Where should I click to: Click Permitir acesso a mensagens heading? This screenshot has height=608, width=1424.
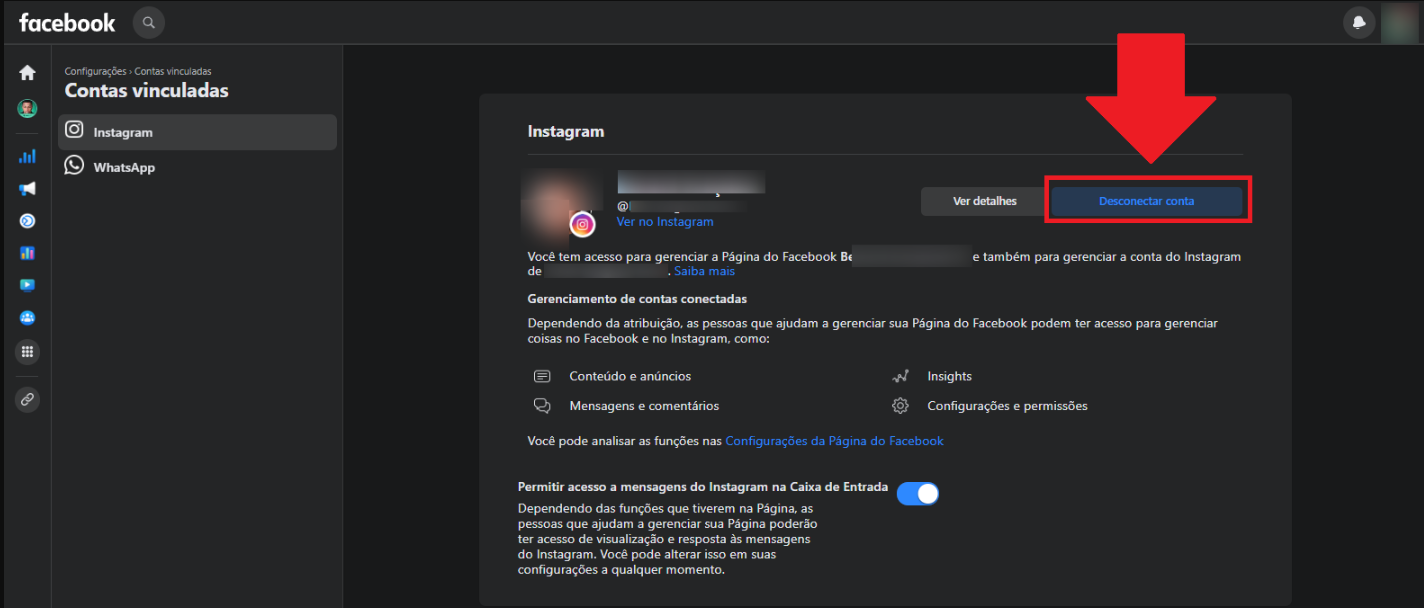click(x=702, y=487)
